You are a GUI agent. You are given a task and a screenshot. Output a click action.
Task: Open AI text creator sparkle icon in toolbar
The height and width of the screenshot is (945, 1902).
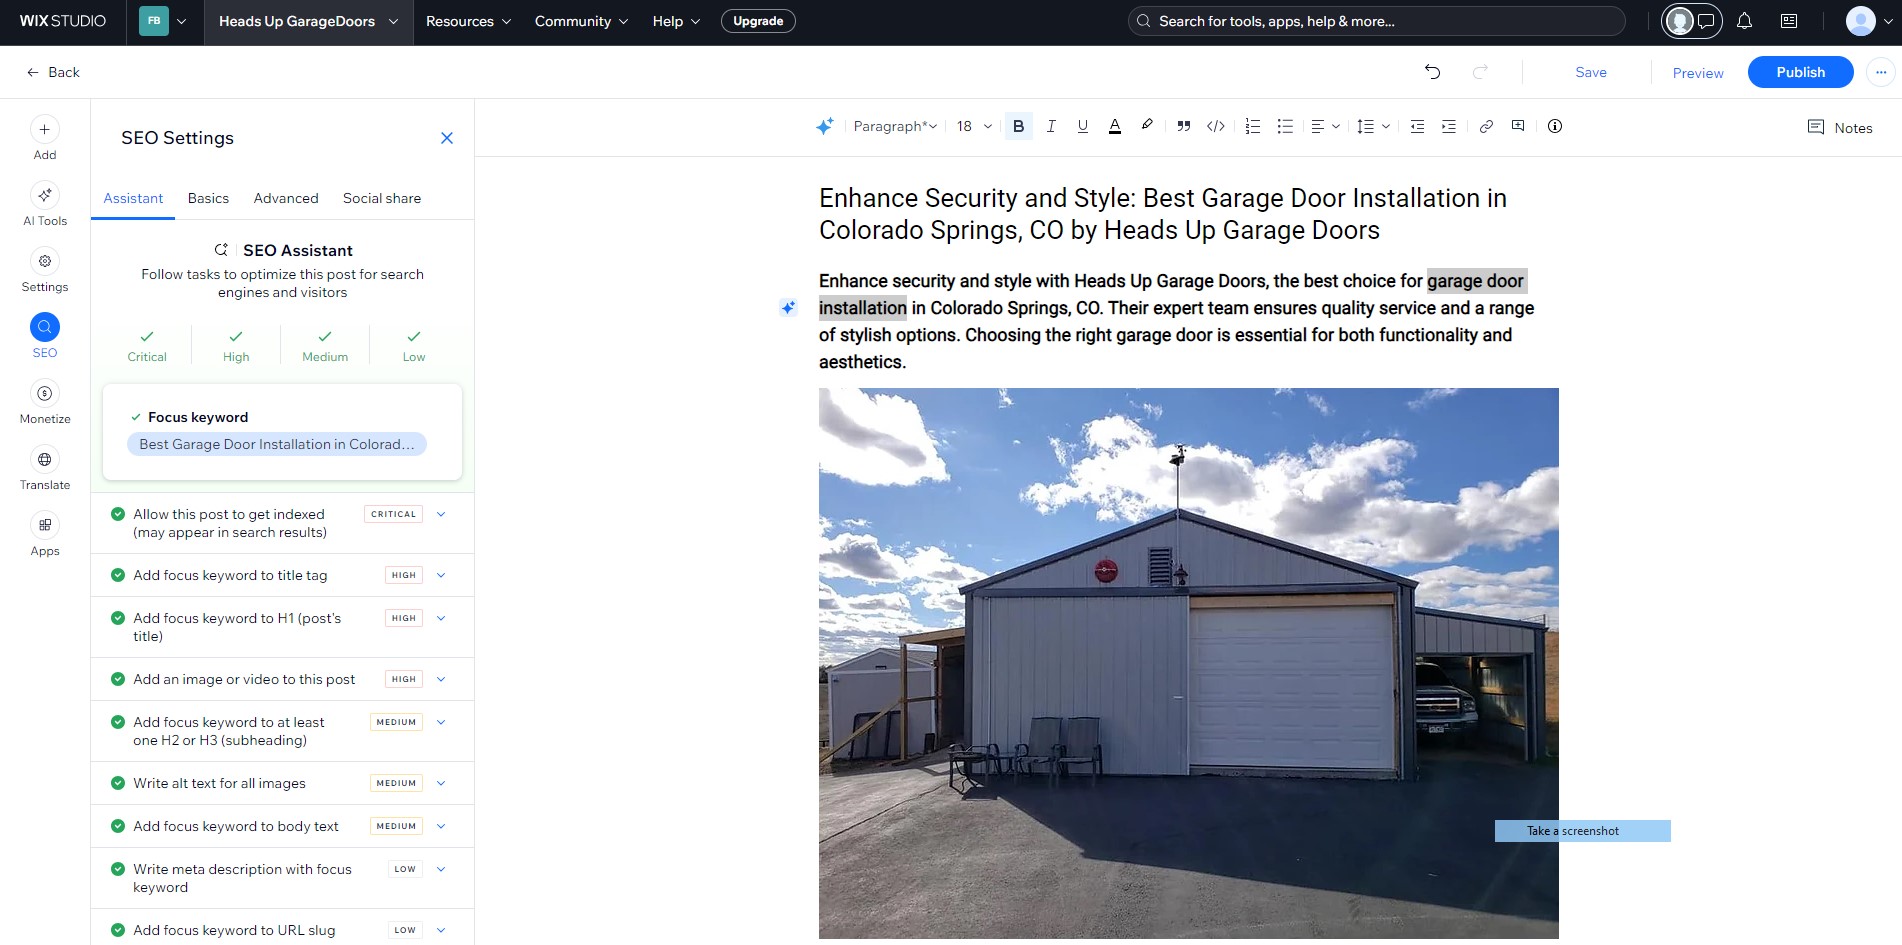pyautogui.click(x=824, y=127)
